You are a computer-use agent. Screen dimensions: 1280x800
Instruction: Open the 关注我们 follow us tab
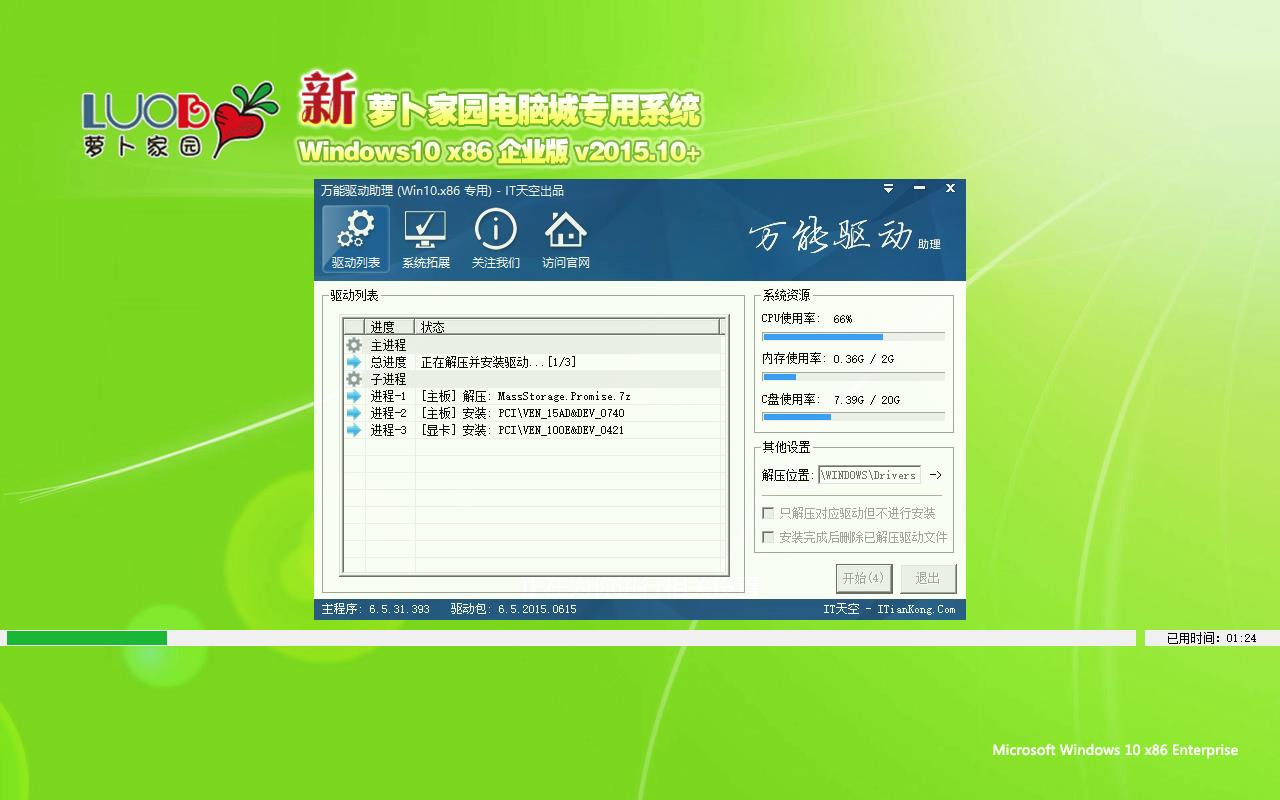pos(496,239)
